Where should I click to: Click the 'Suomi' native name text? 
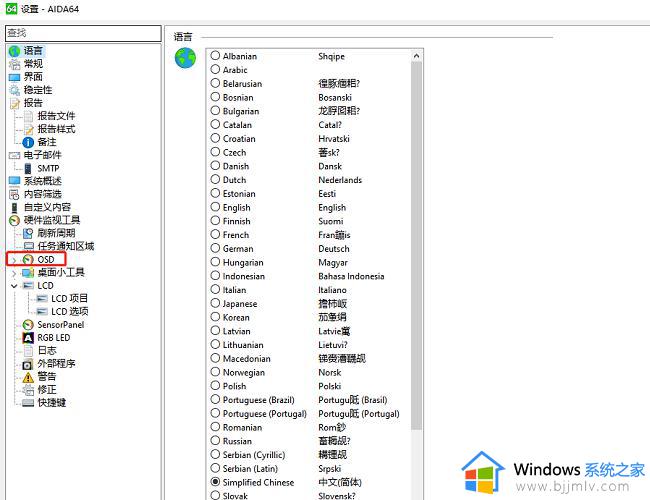pyautogui.click(x=331, y=221)
